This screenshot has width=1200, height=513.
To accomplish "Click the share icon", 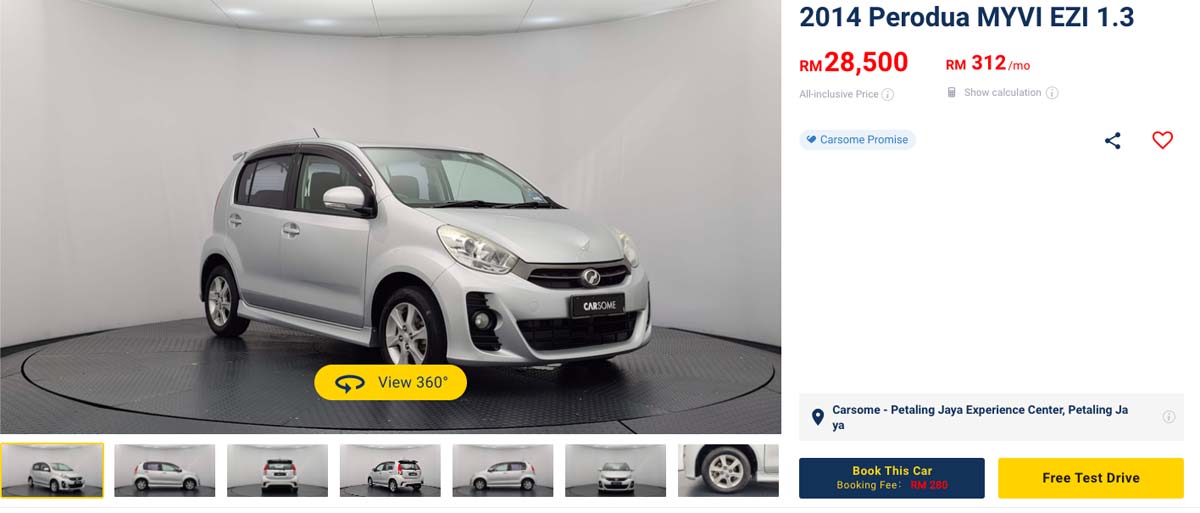I will pyautogui.click(x=1112, y=141).
